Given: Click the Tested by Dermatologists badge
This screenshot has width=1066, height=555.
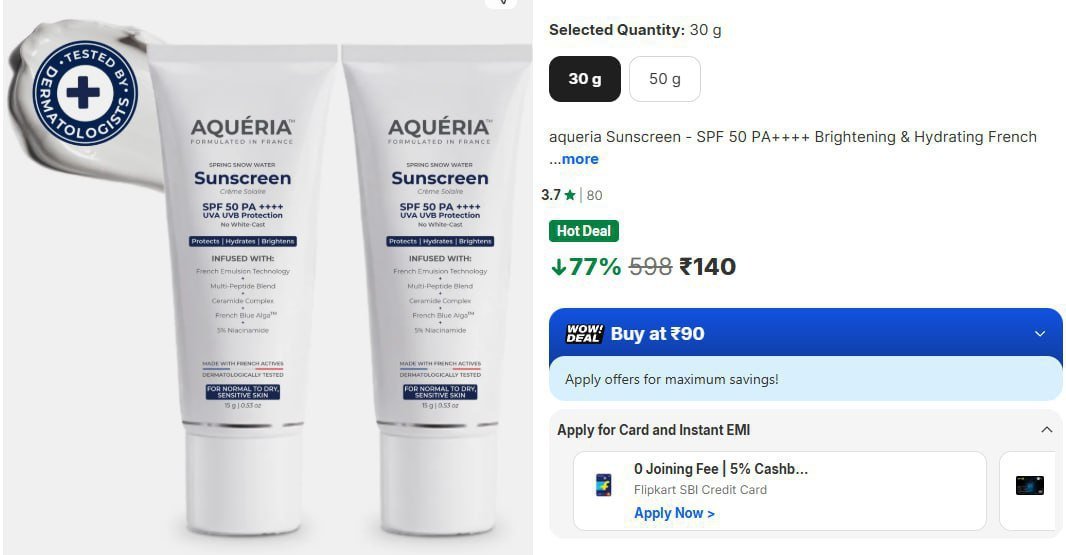Looking at the screenshot, I should click(85, 92).
